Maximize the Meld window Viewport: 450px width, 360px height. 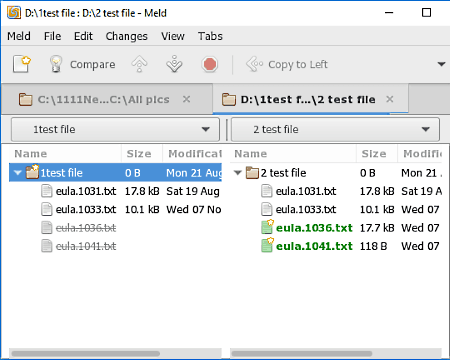tap(426, 13)
